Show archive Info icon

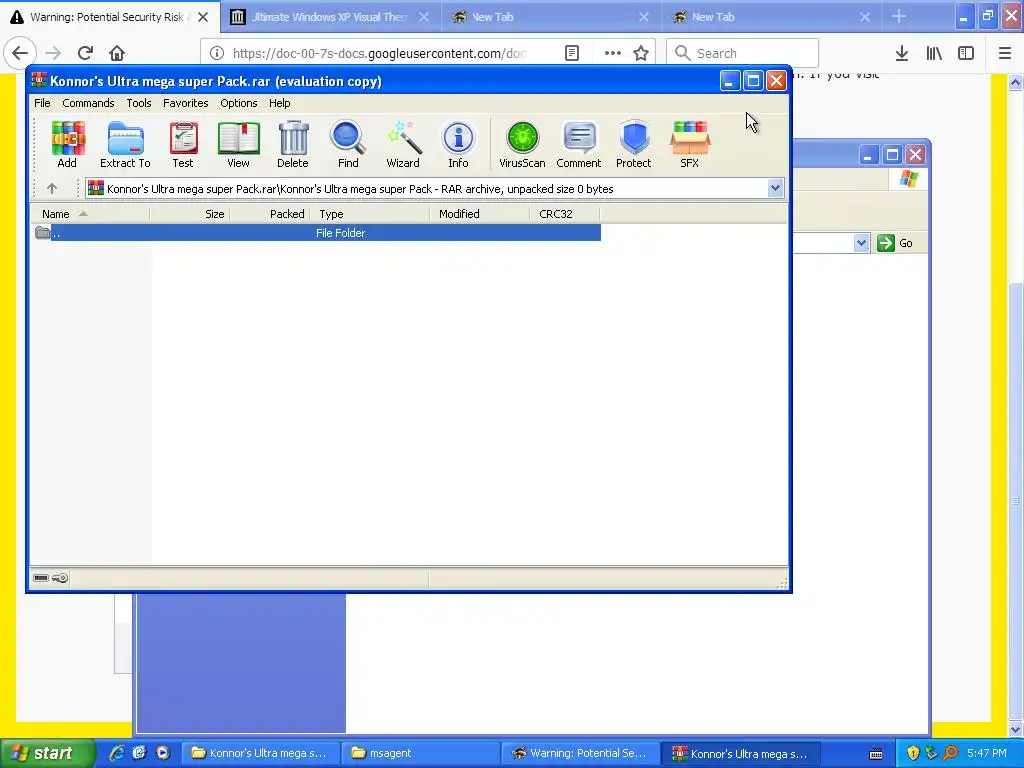click(458, 144)
